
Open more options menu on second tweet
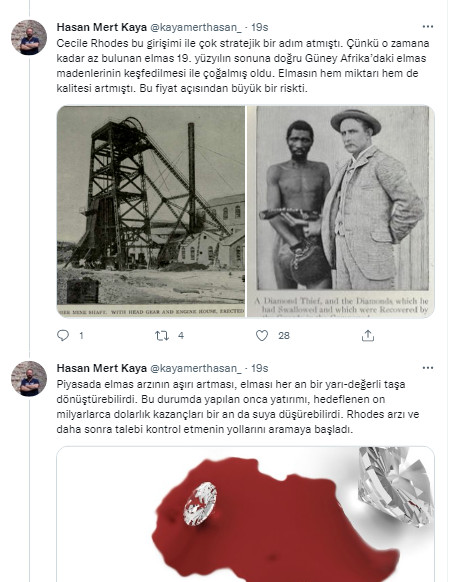pyautogui.click(x=428, y=368)
